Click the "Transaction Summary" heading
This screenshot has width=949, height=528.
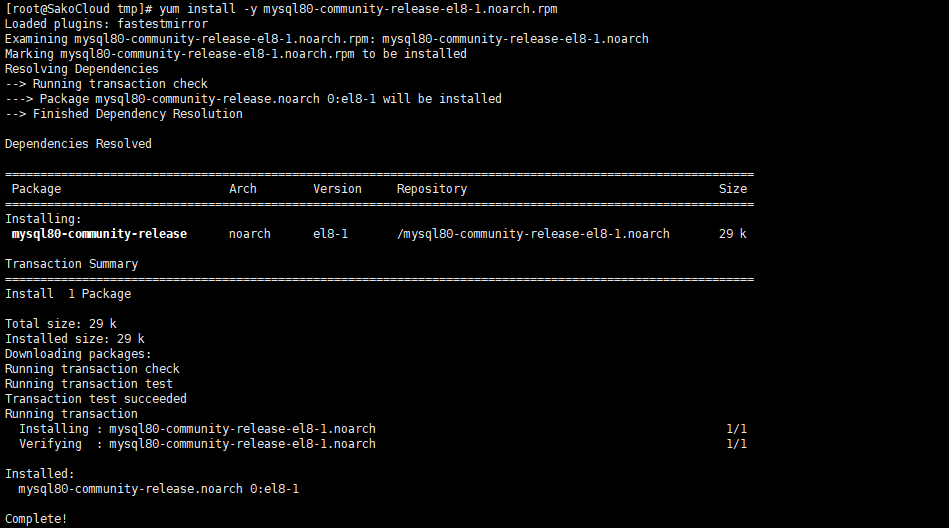(x=71, y=264)
